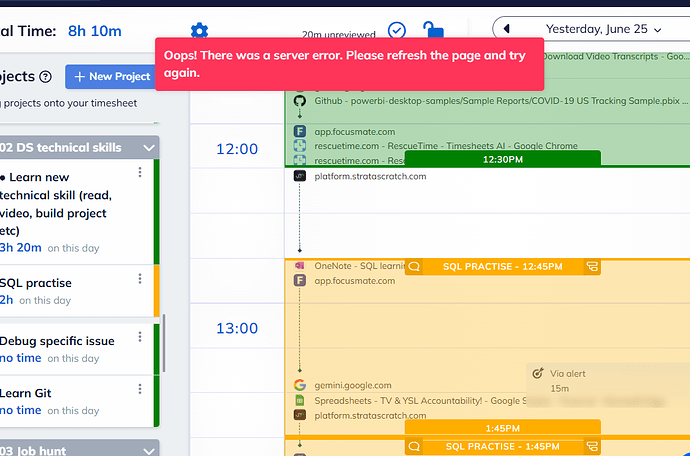Click the Google icon next to gemini.google.com
The image size is (690, 456).
click(x=300, y=385)
